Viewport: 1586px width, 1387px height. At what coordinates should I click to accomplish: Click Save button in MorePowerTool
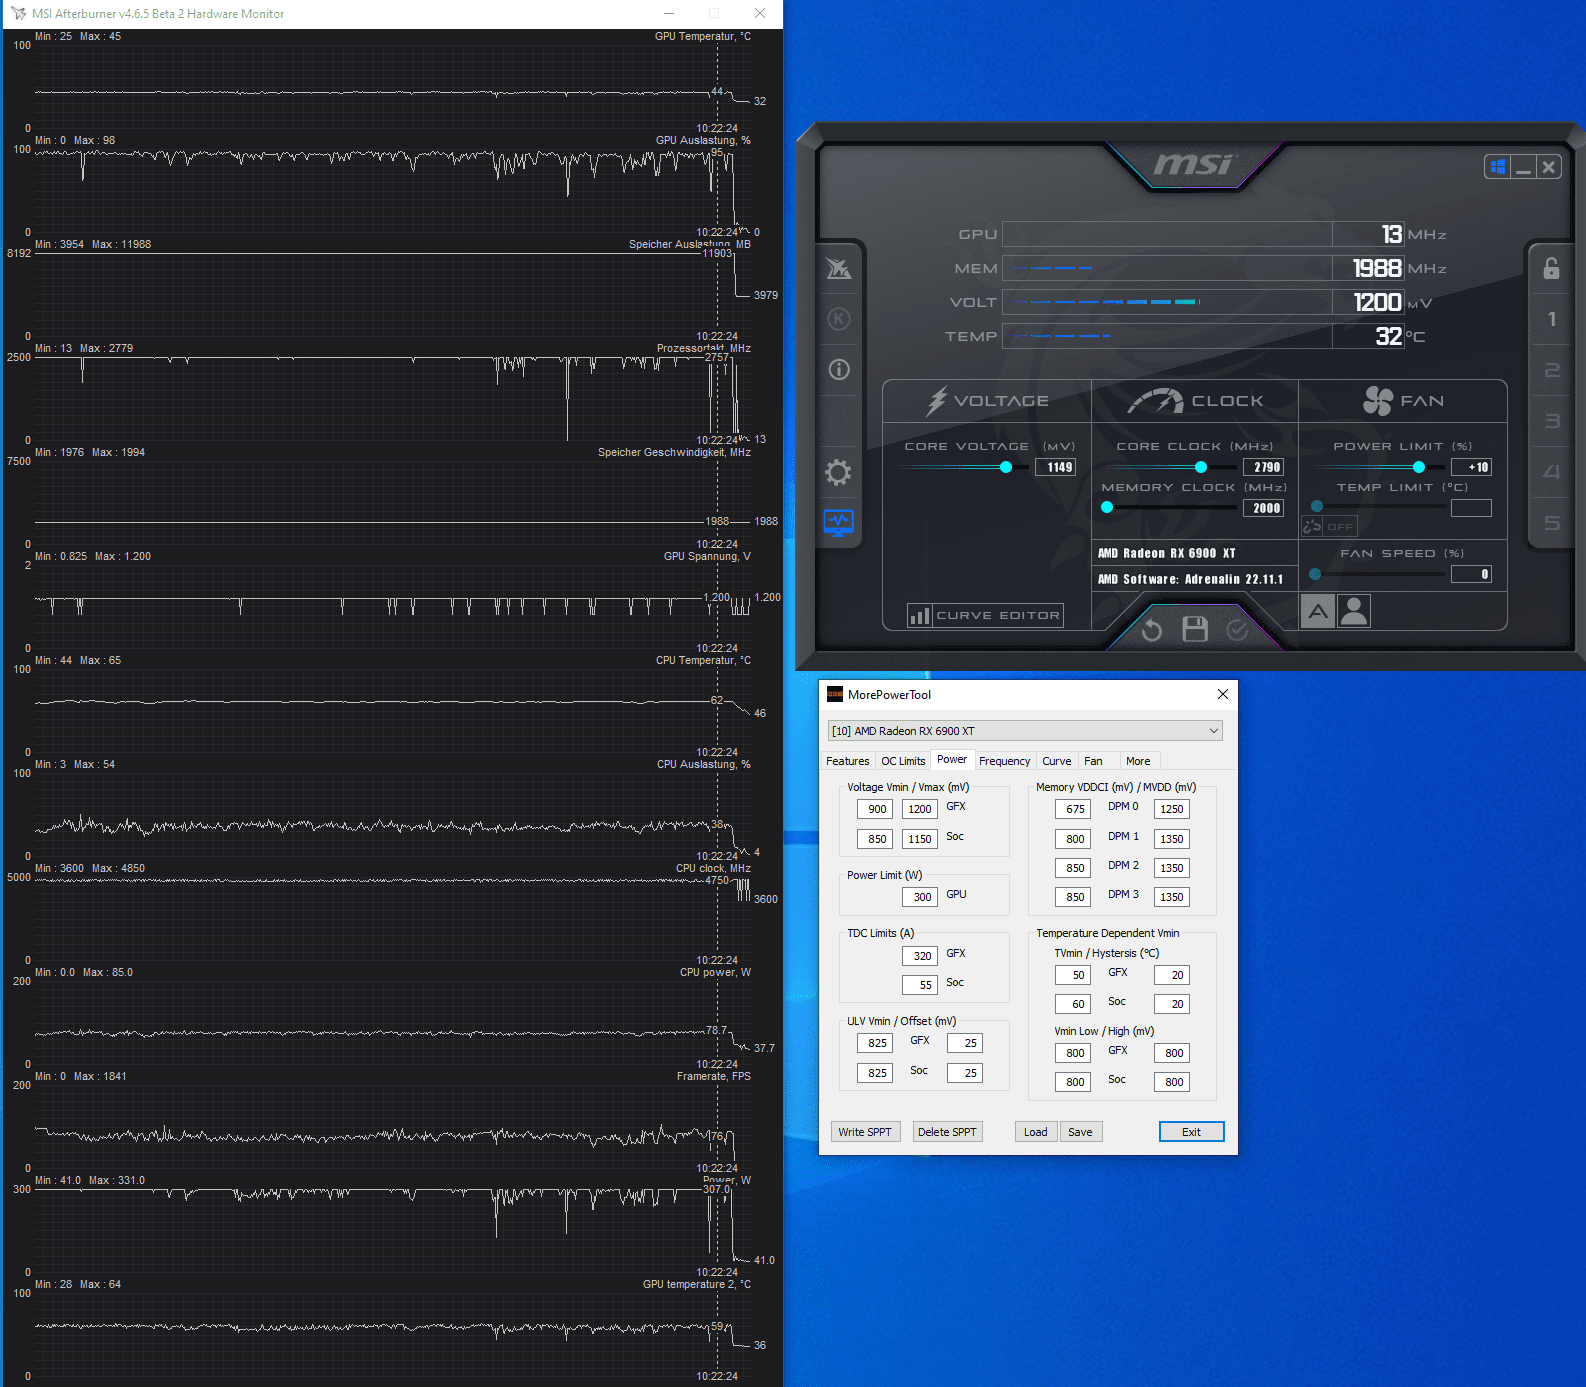pos(1080,1132)
